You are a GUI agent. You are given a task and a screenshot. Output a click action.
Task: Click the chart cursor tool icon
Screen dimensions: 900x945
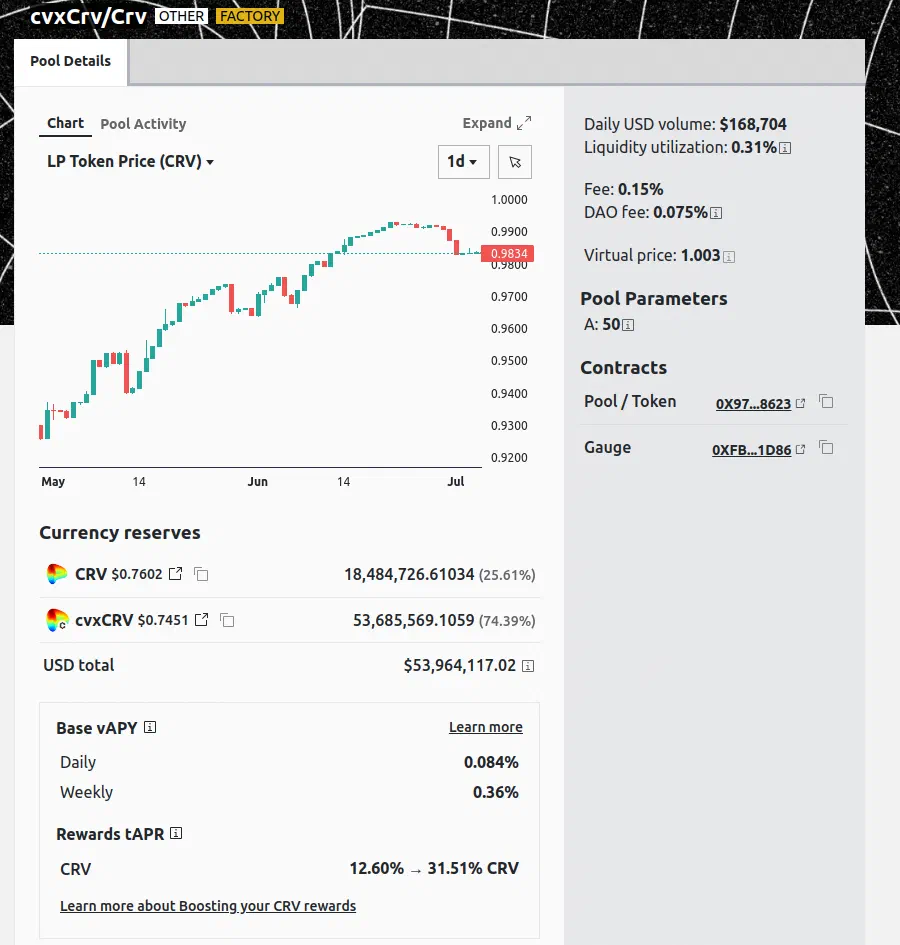[515, 162]
